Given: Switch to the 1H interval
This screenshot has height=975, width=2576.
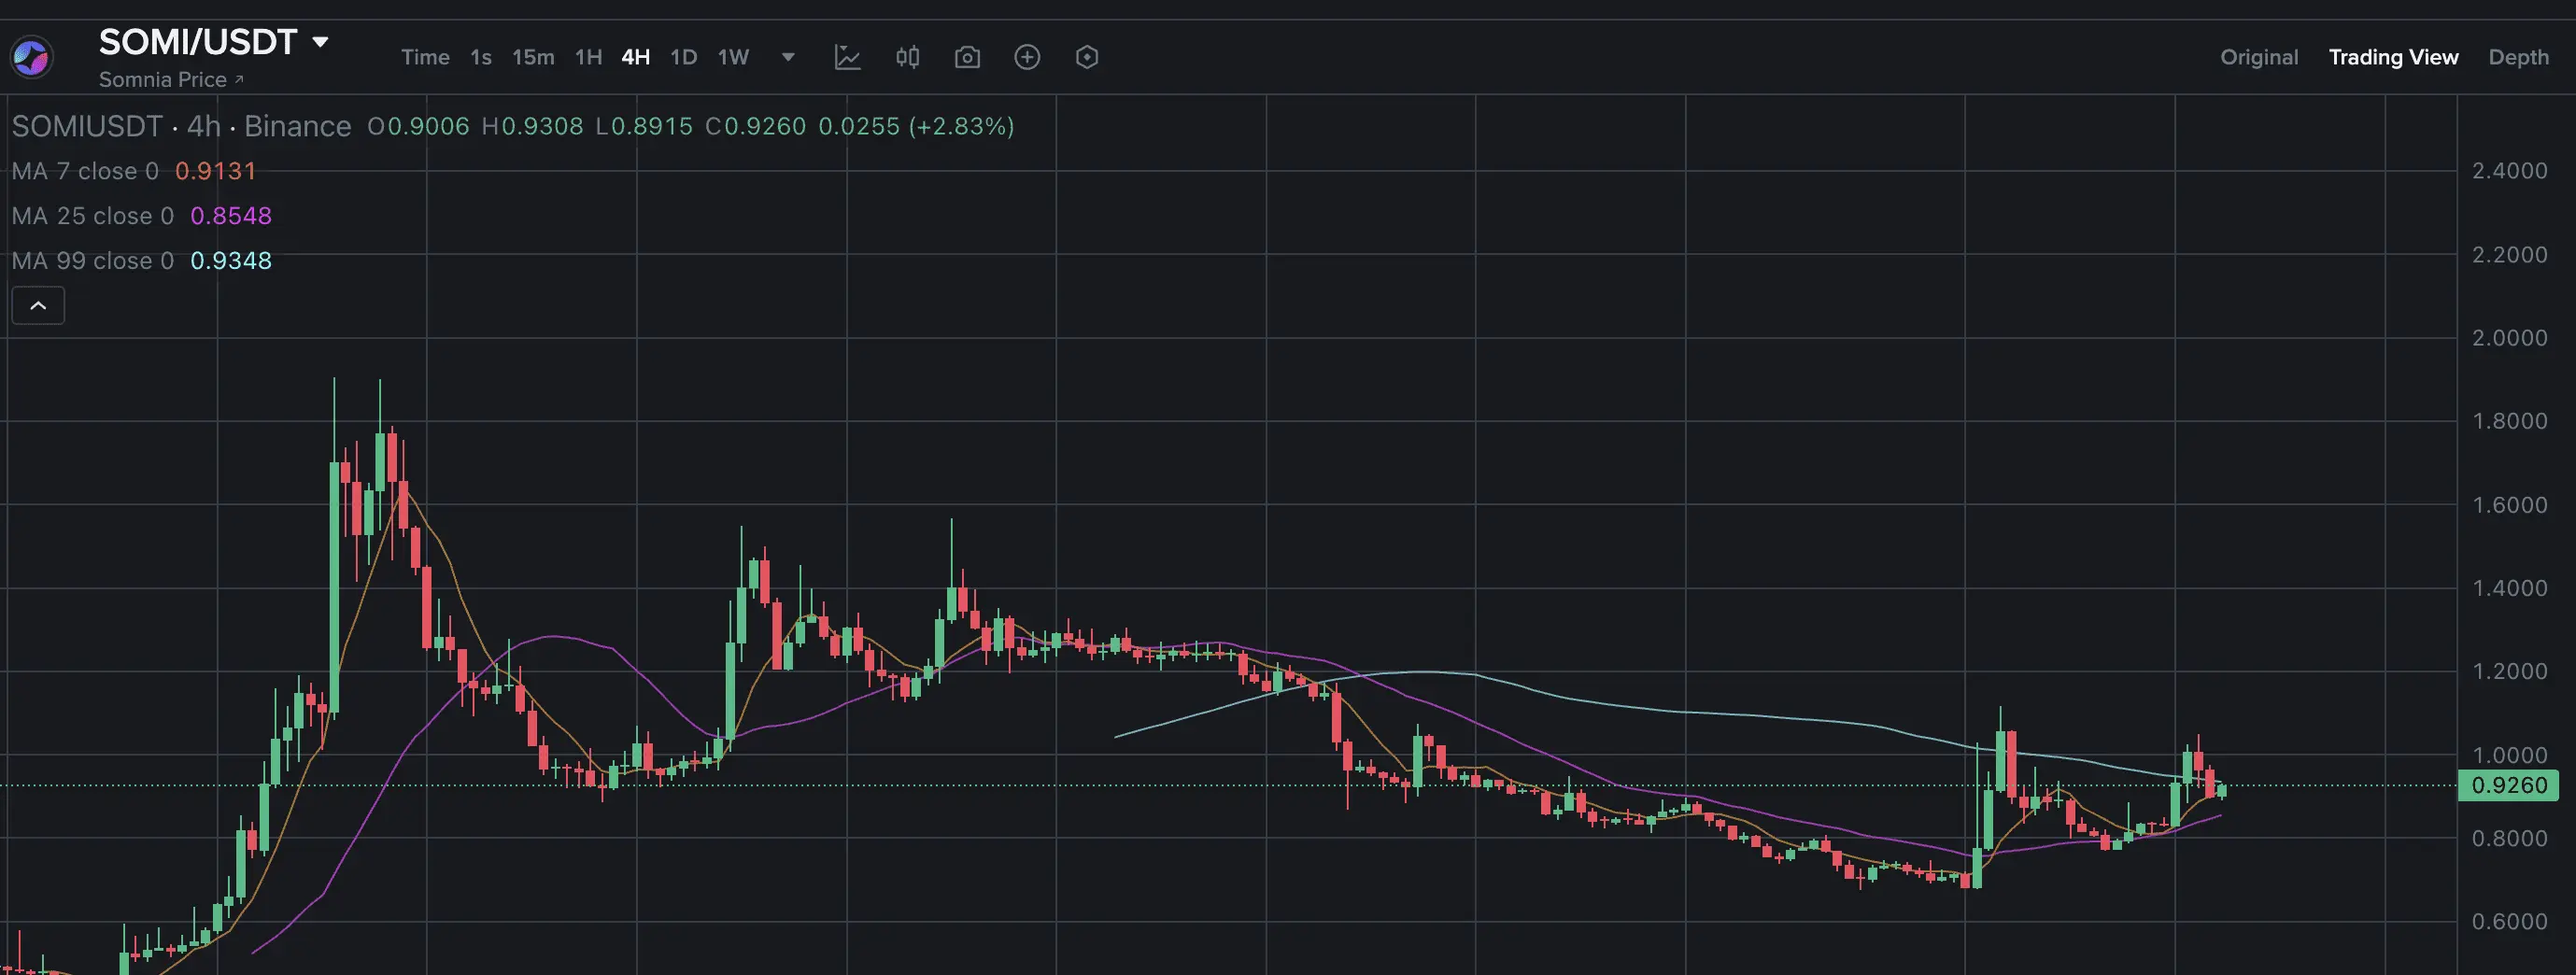Looking at the screenshot, I should tap(588, 57).
